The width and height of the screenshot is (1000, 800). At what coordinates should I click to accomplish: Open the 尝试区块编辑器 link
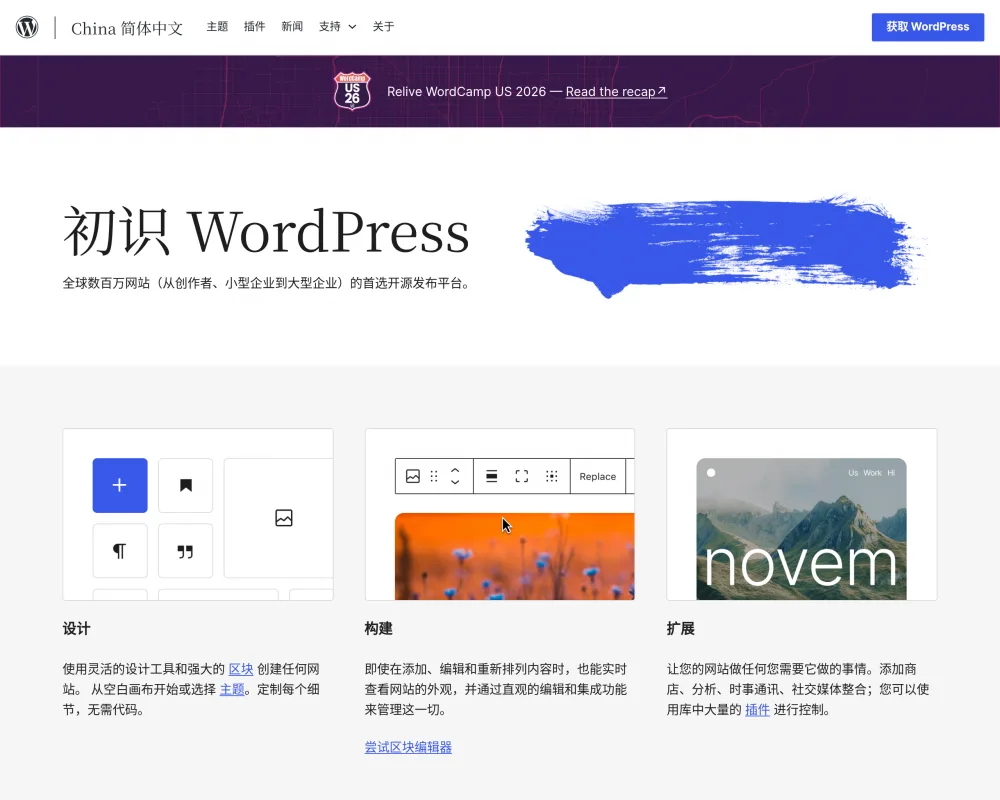pos(408,747)
